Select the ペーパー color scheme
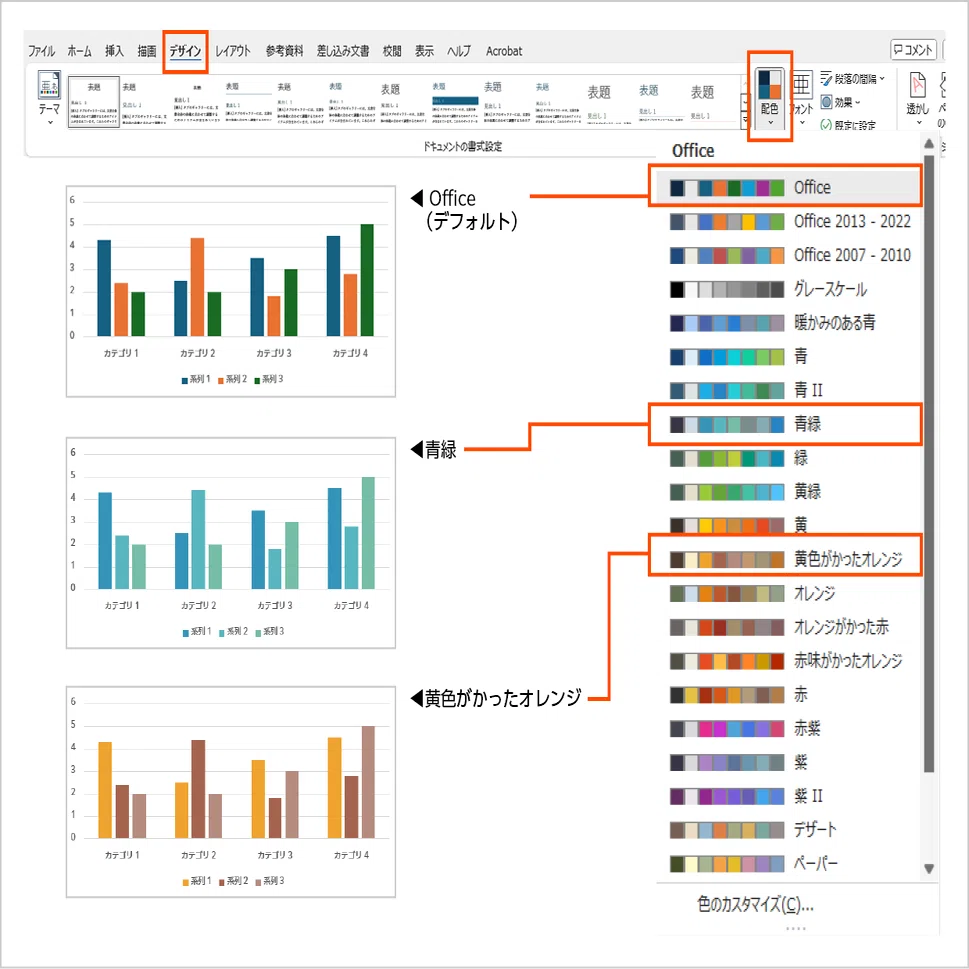 [788, 863]
